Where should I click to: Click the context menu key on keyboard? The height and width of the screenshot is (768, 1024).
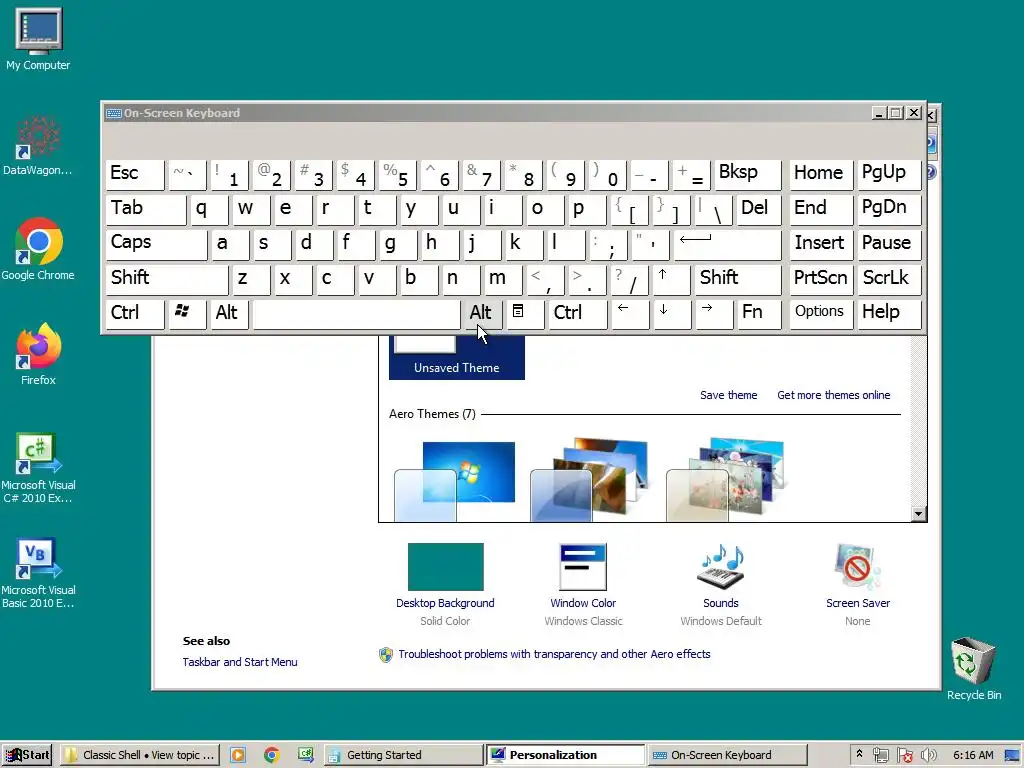(x=525, y=313)
